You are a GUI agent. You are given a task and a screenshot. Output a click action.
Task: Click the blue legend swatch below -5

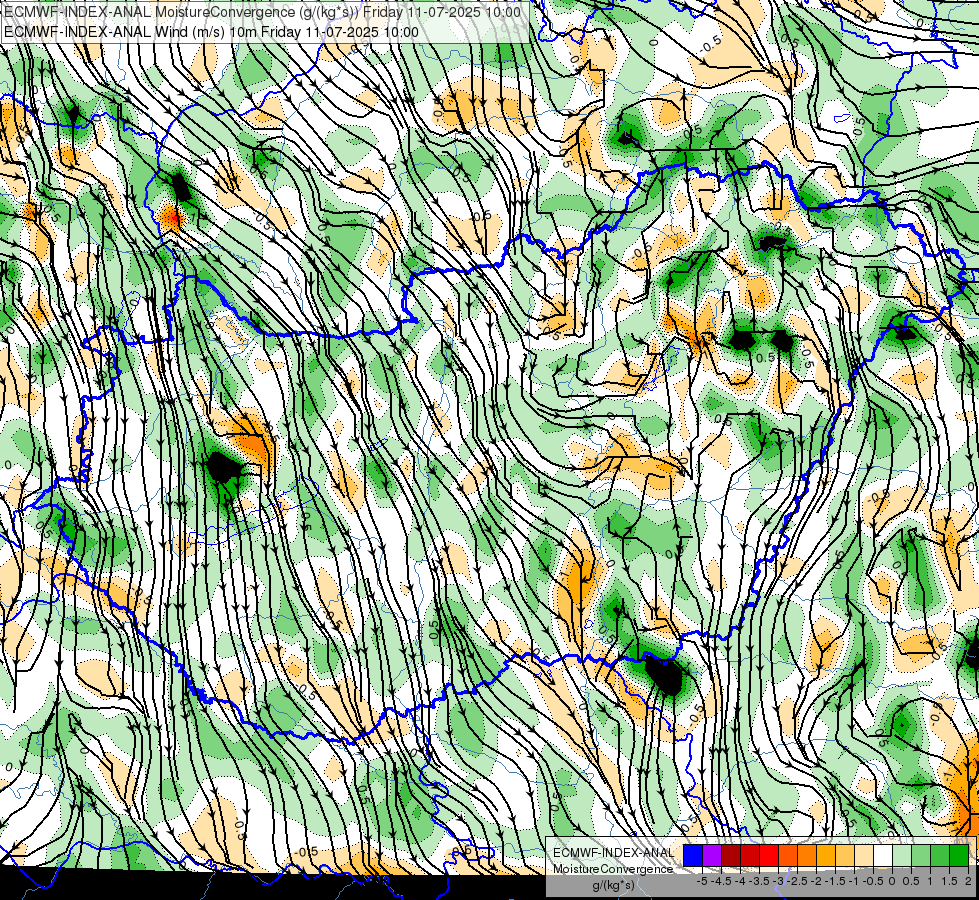(693, 856)
